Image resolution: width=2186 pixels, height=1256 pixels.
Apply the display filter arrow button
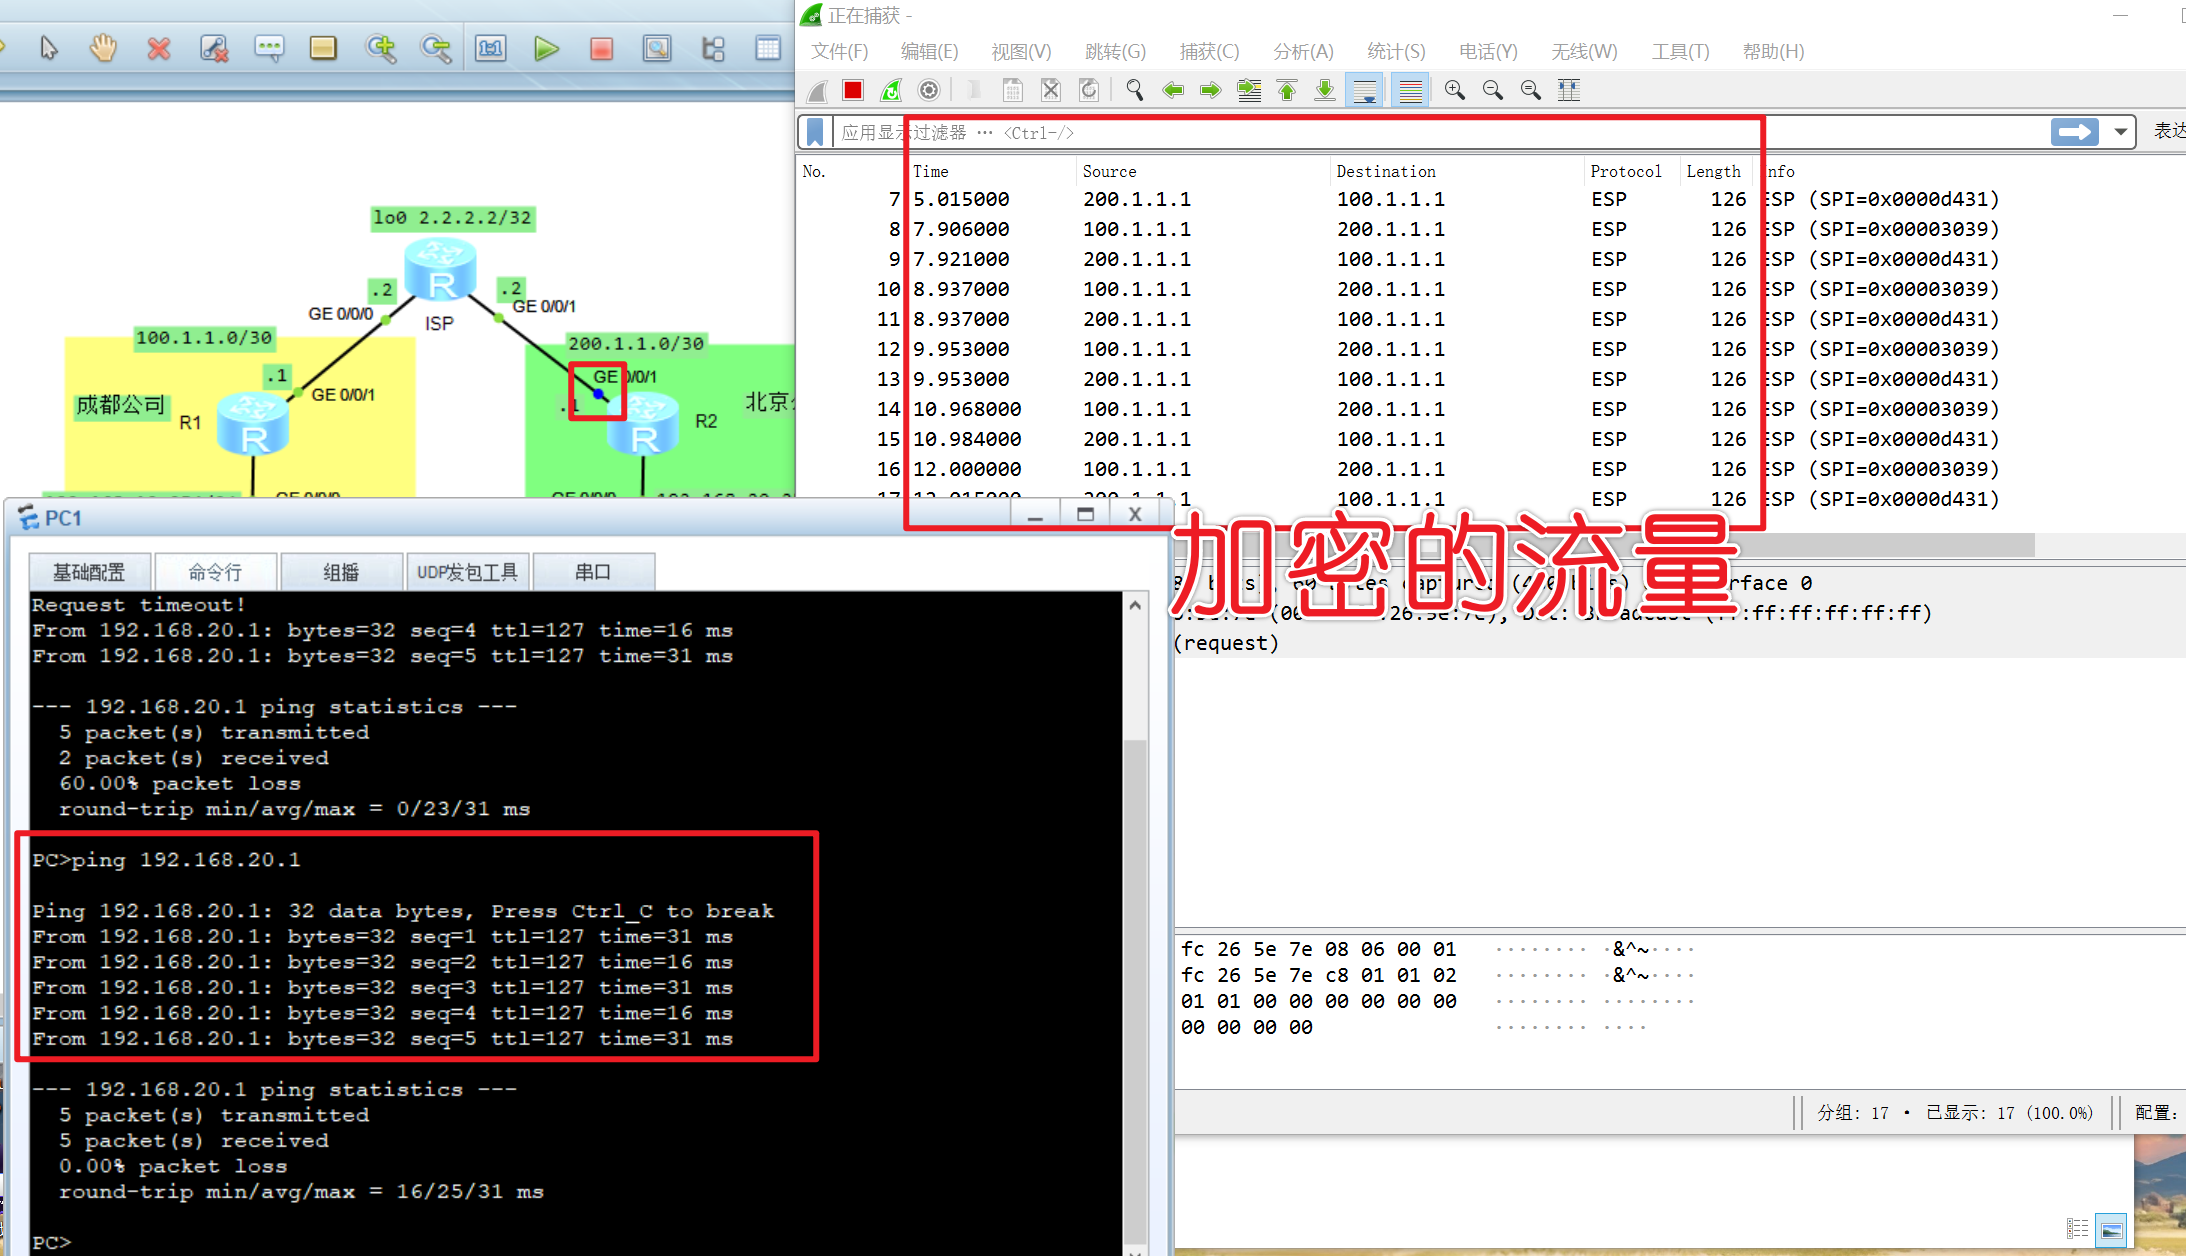[2074, 132]
